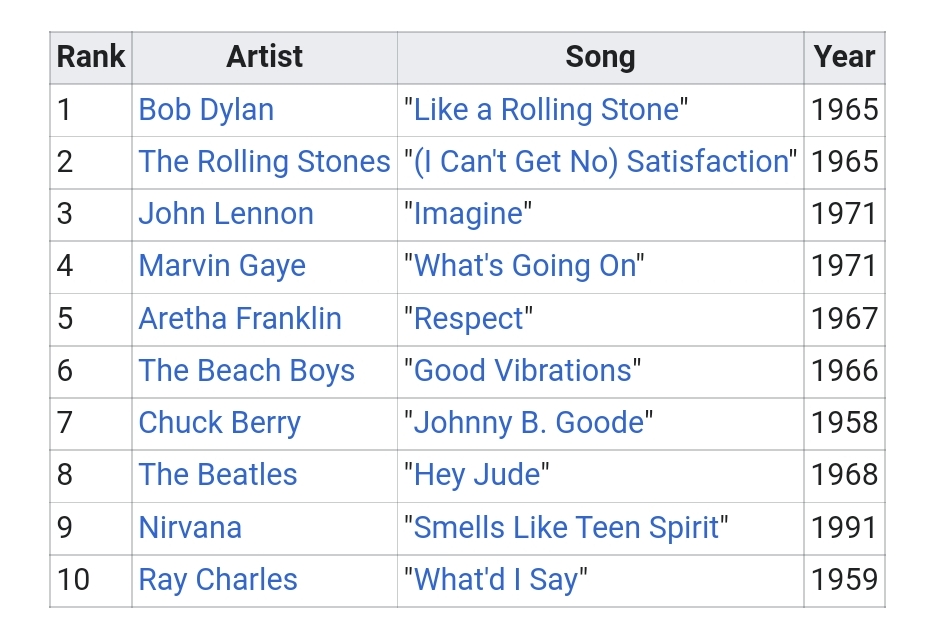Open the Bob Dylan artist link

click(206, 110)
